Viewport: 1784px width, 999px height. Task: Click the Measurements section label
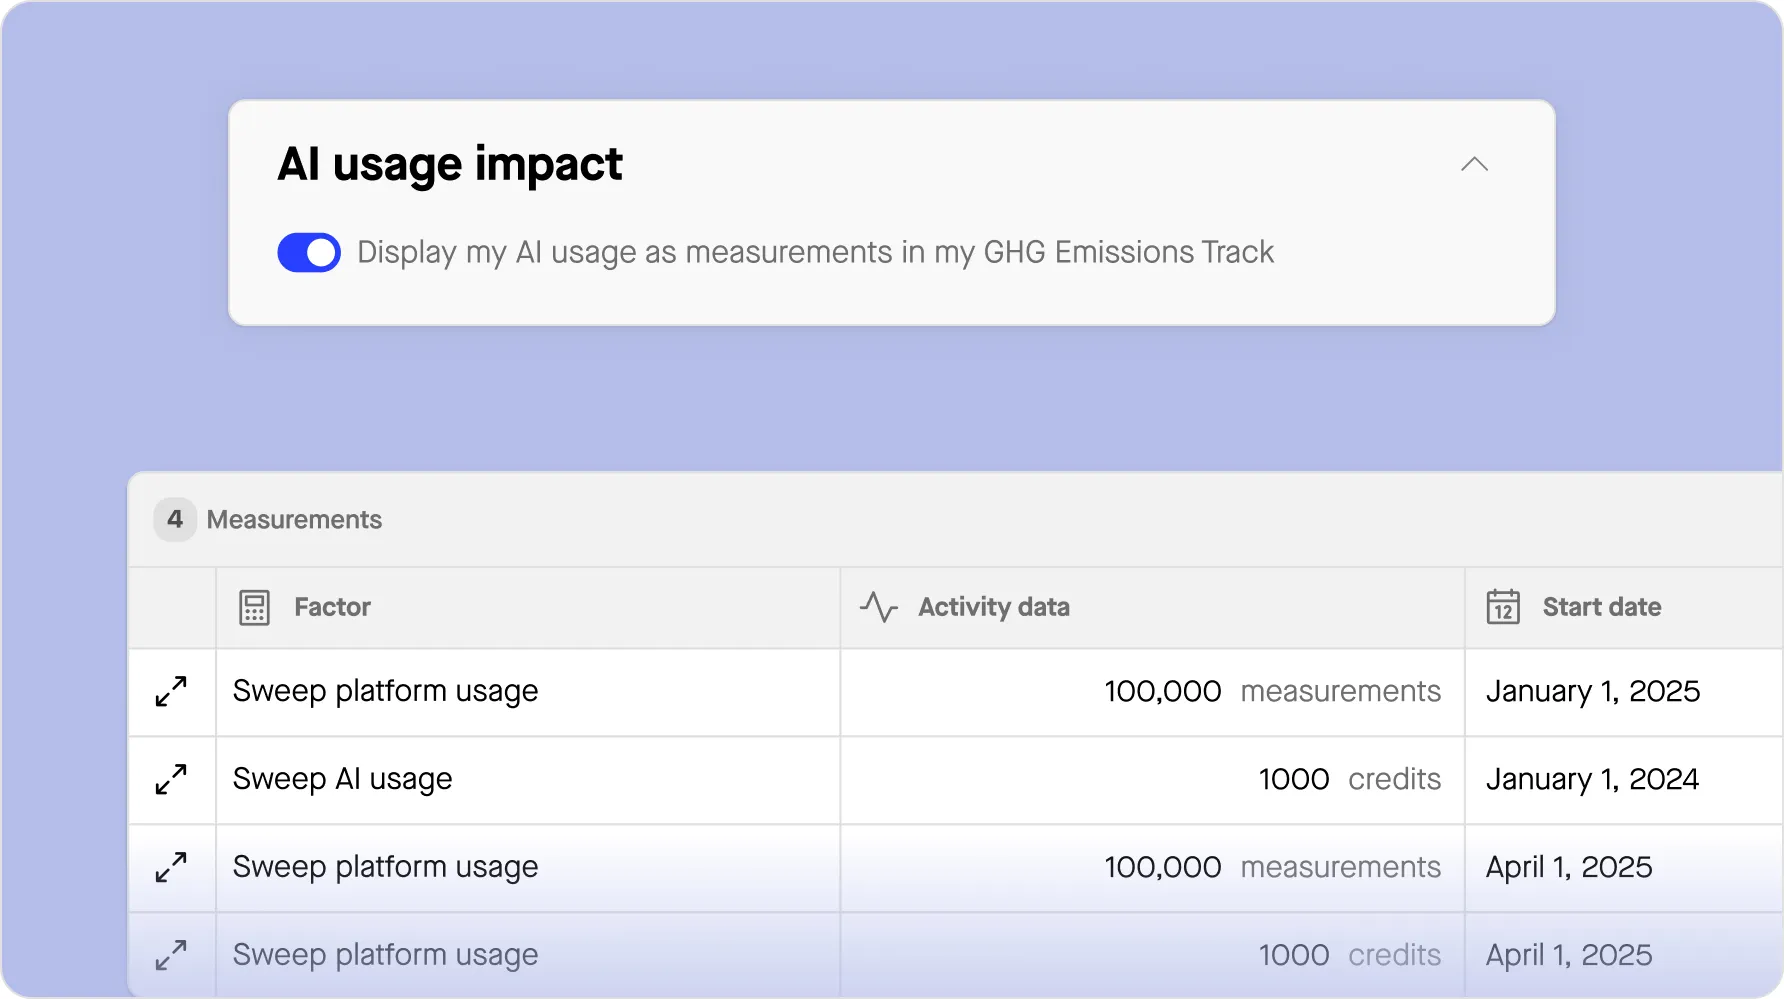pos(293,520)
